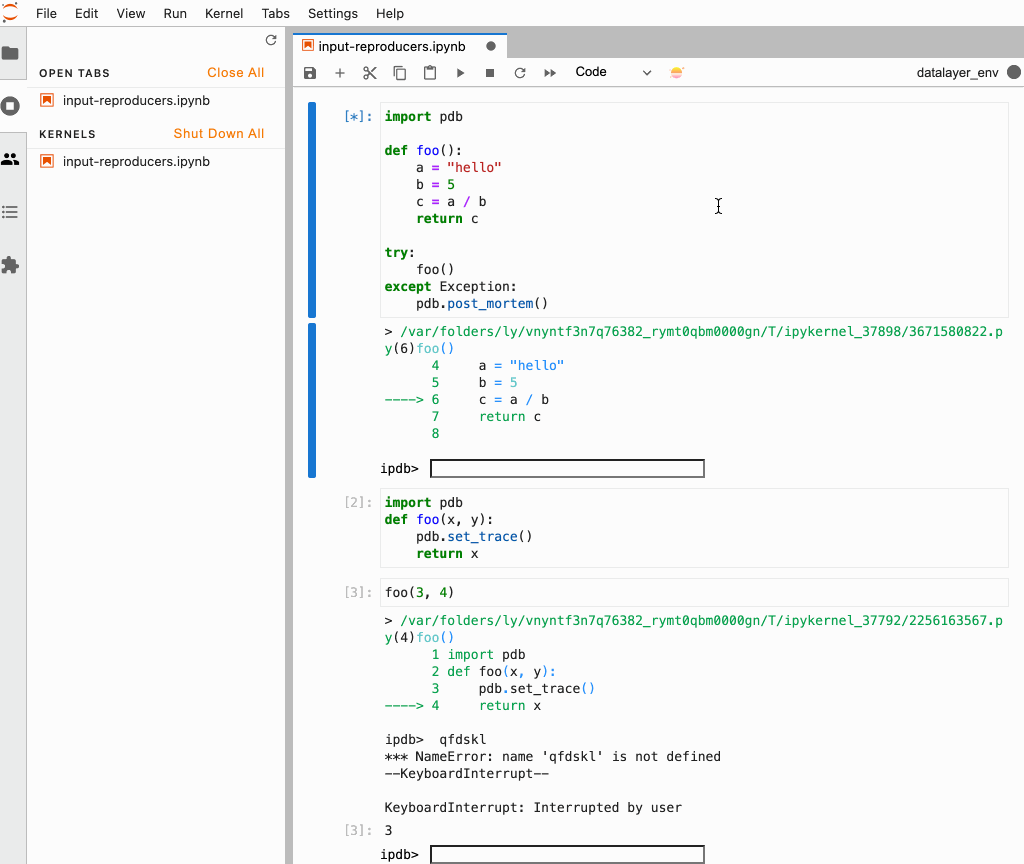Toggle the table of contents panel
The image size is (1024, 864).
[x=12, y=212]
